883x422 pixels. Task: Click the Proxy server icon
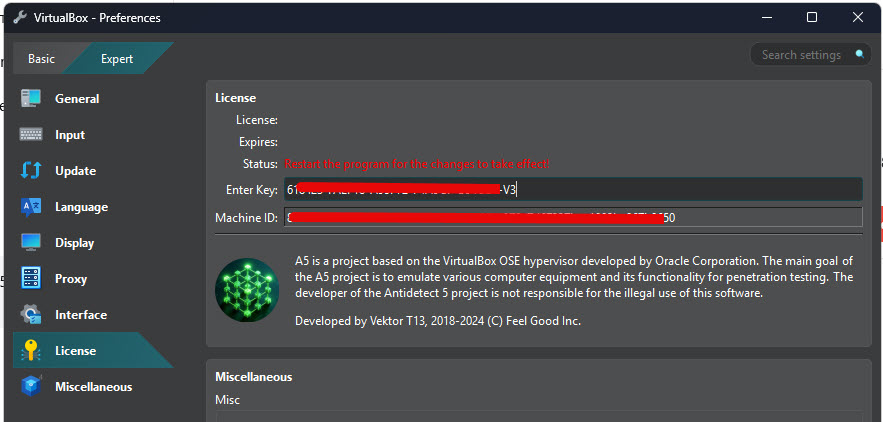[x=30, y=279]
